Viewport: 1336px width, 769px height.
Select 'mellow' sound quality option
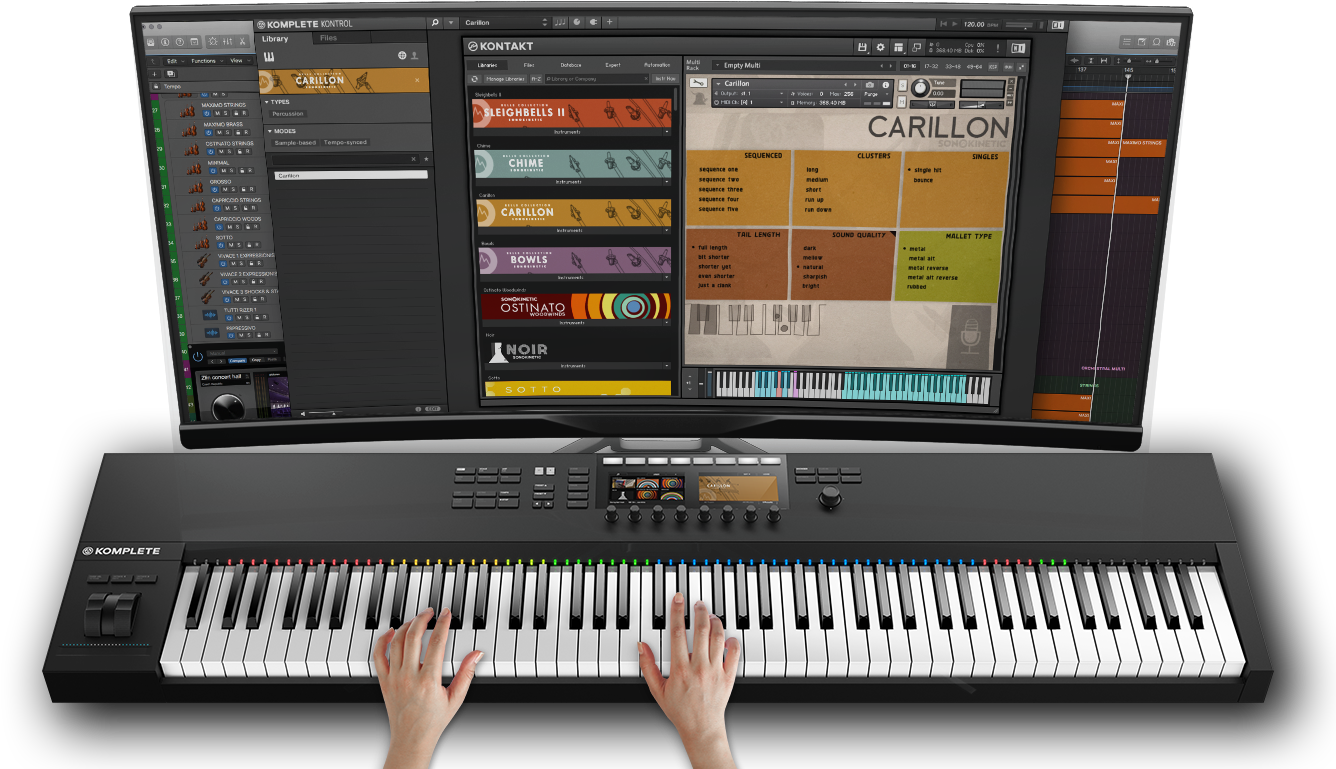pos(812,258)
